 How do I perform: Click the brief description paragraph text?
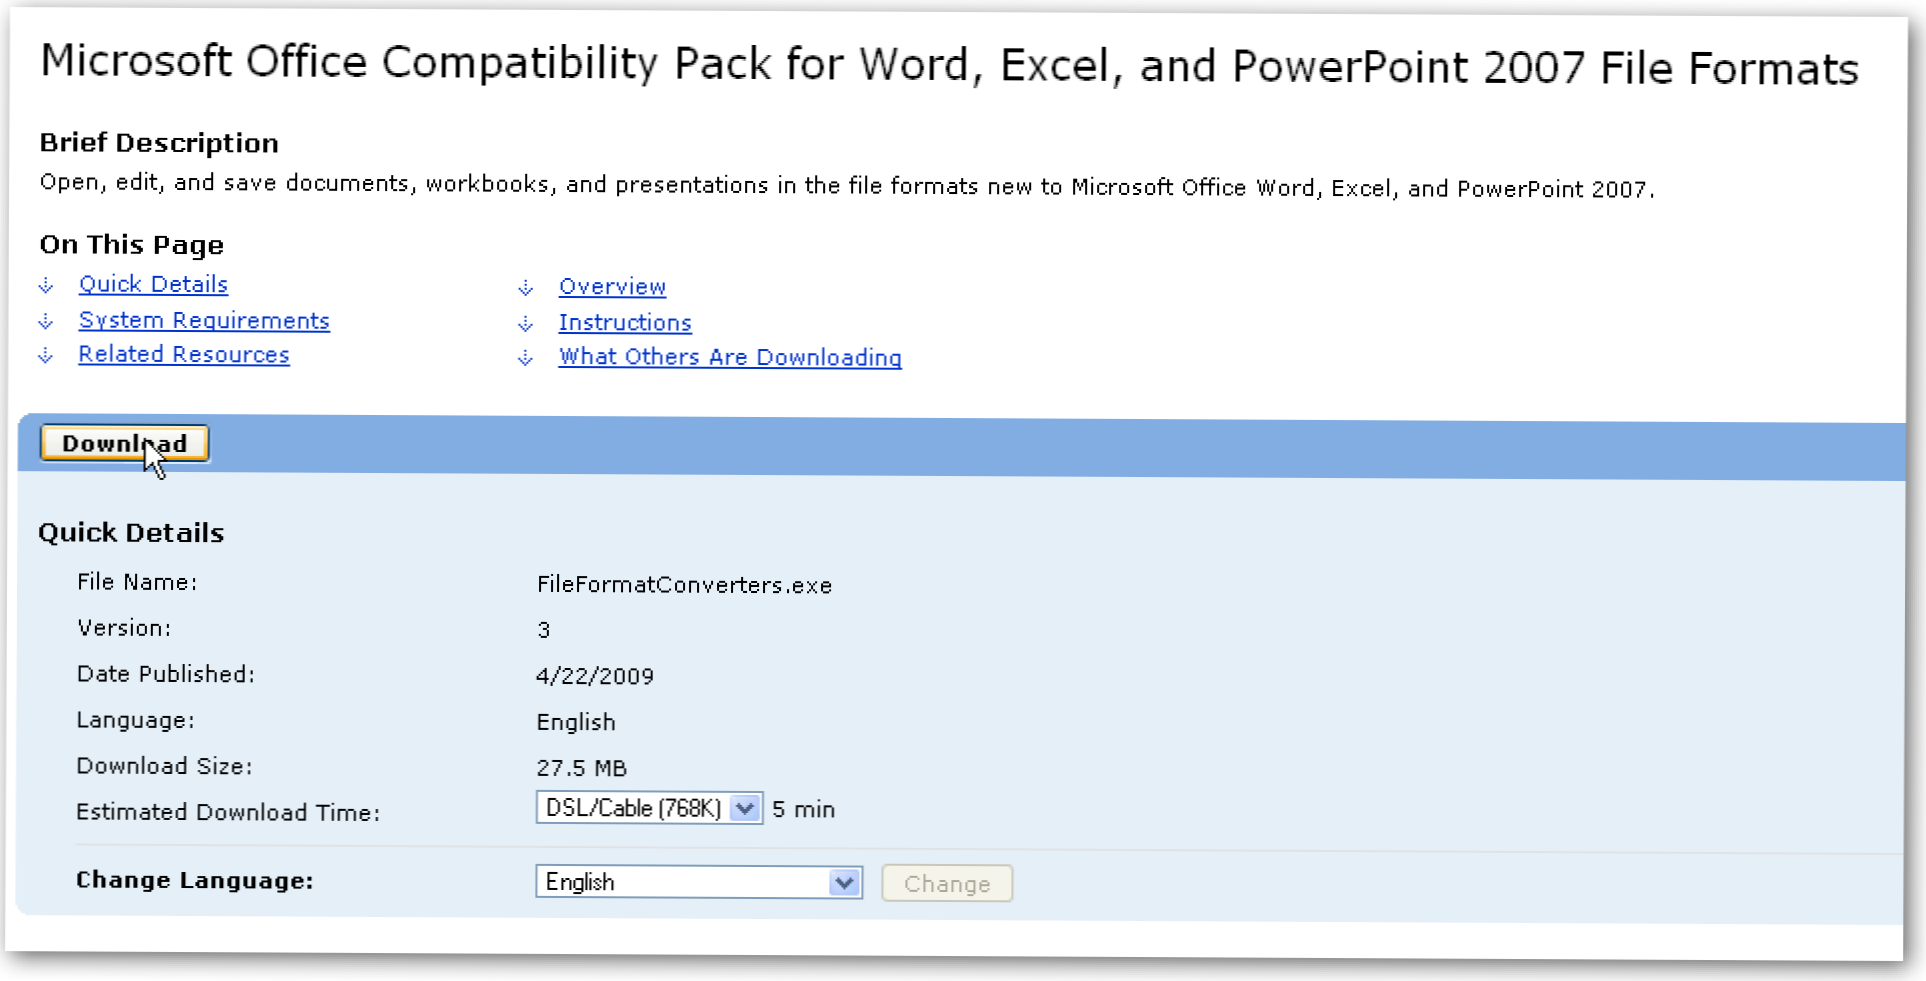(x=847, y=186)
